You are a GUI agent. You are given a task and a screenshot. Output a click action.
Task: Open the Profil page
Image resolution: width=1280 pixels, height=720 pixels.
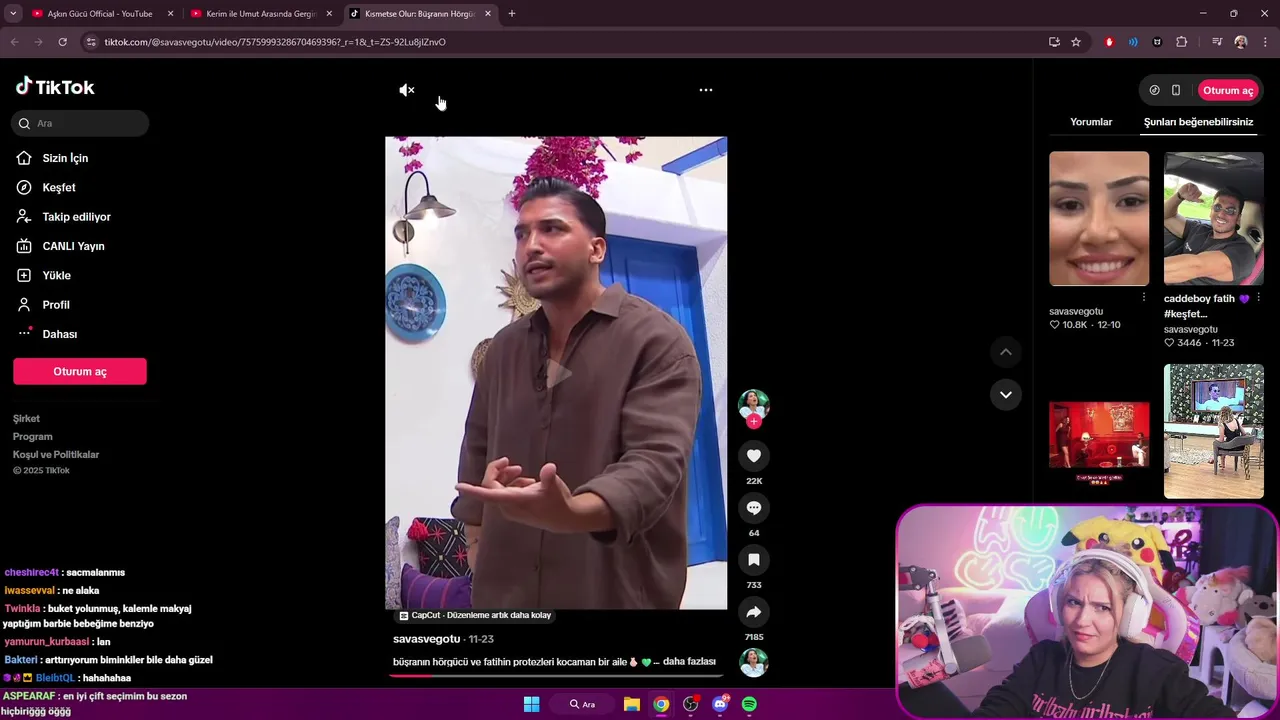tap(56, 305)
